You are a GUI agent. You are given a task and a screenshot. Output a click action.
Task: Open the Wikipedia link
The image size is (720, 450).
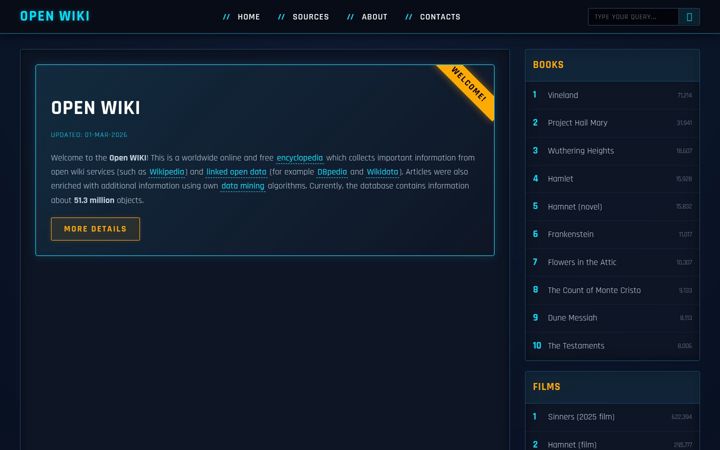click(167, 172)
